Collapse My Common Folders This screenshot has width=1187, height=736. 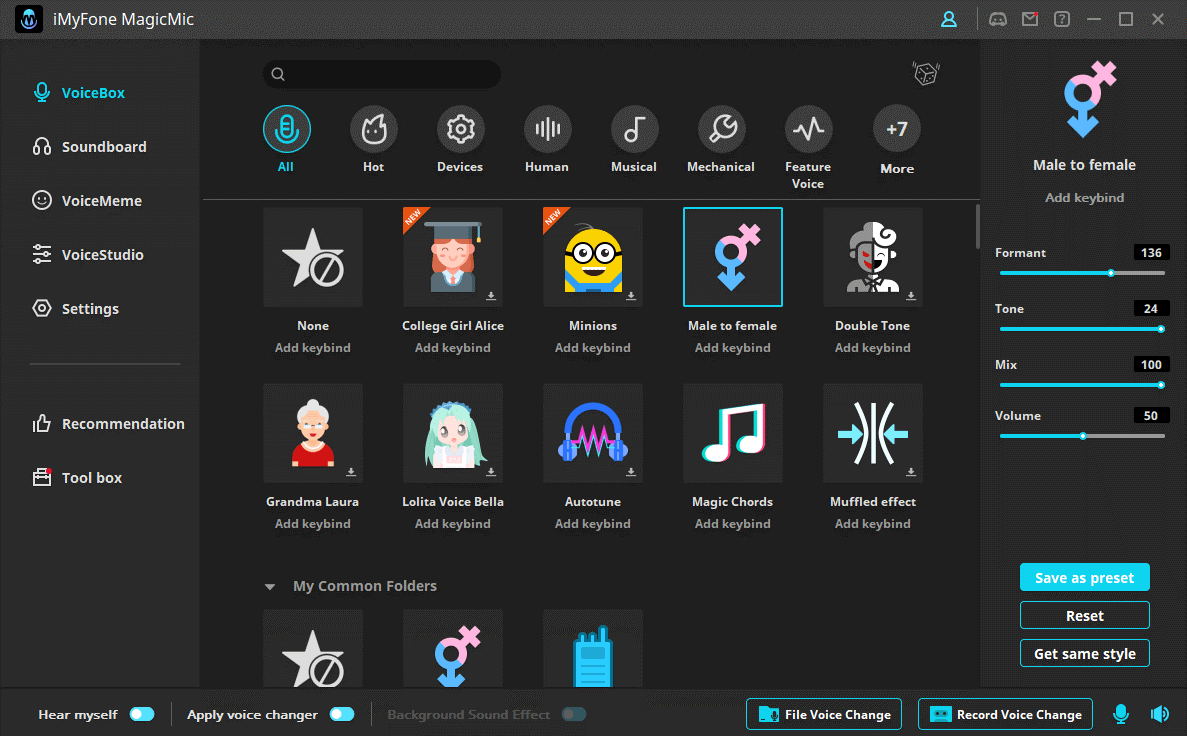pos(268,587)
